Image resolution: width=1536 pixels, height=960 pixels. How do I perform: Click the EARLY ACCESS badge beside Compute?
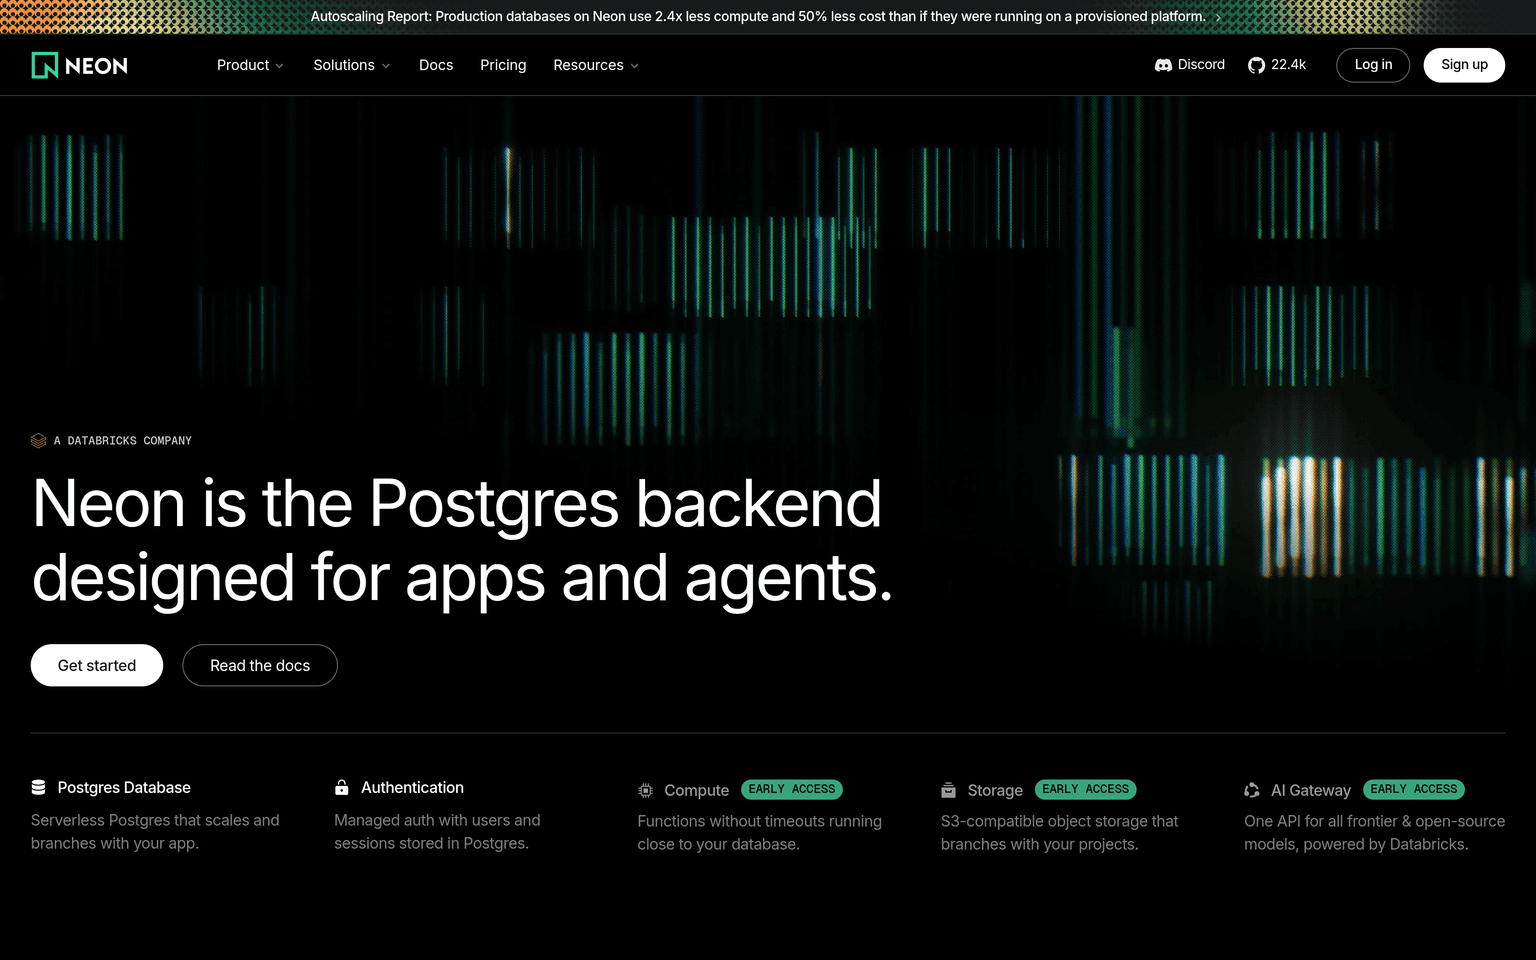click(x=792, y=790)
